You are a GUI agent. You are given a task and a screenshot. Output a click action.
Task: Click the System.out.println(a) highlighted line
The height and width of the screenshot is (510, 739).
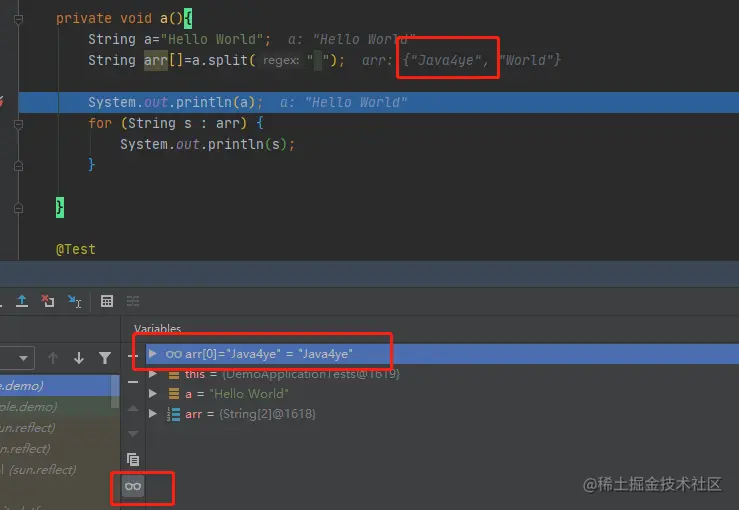coord(378,102)
